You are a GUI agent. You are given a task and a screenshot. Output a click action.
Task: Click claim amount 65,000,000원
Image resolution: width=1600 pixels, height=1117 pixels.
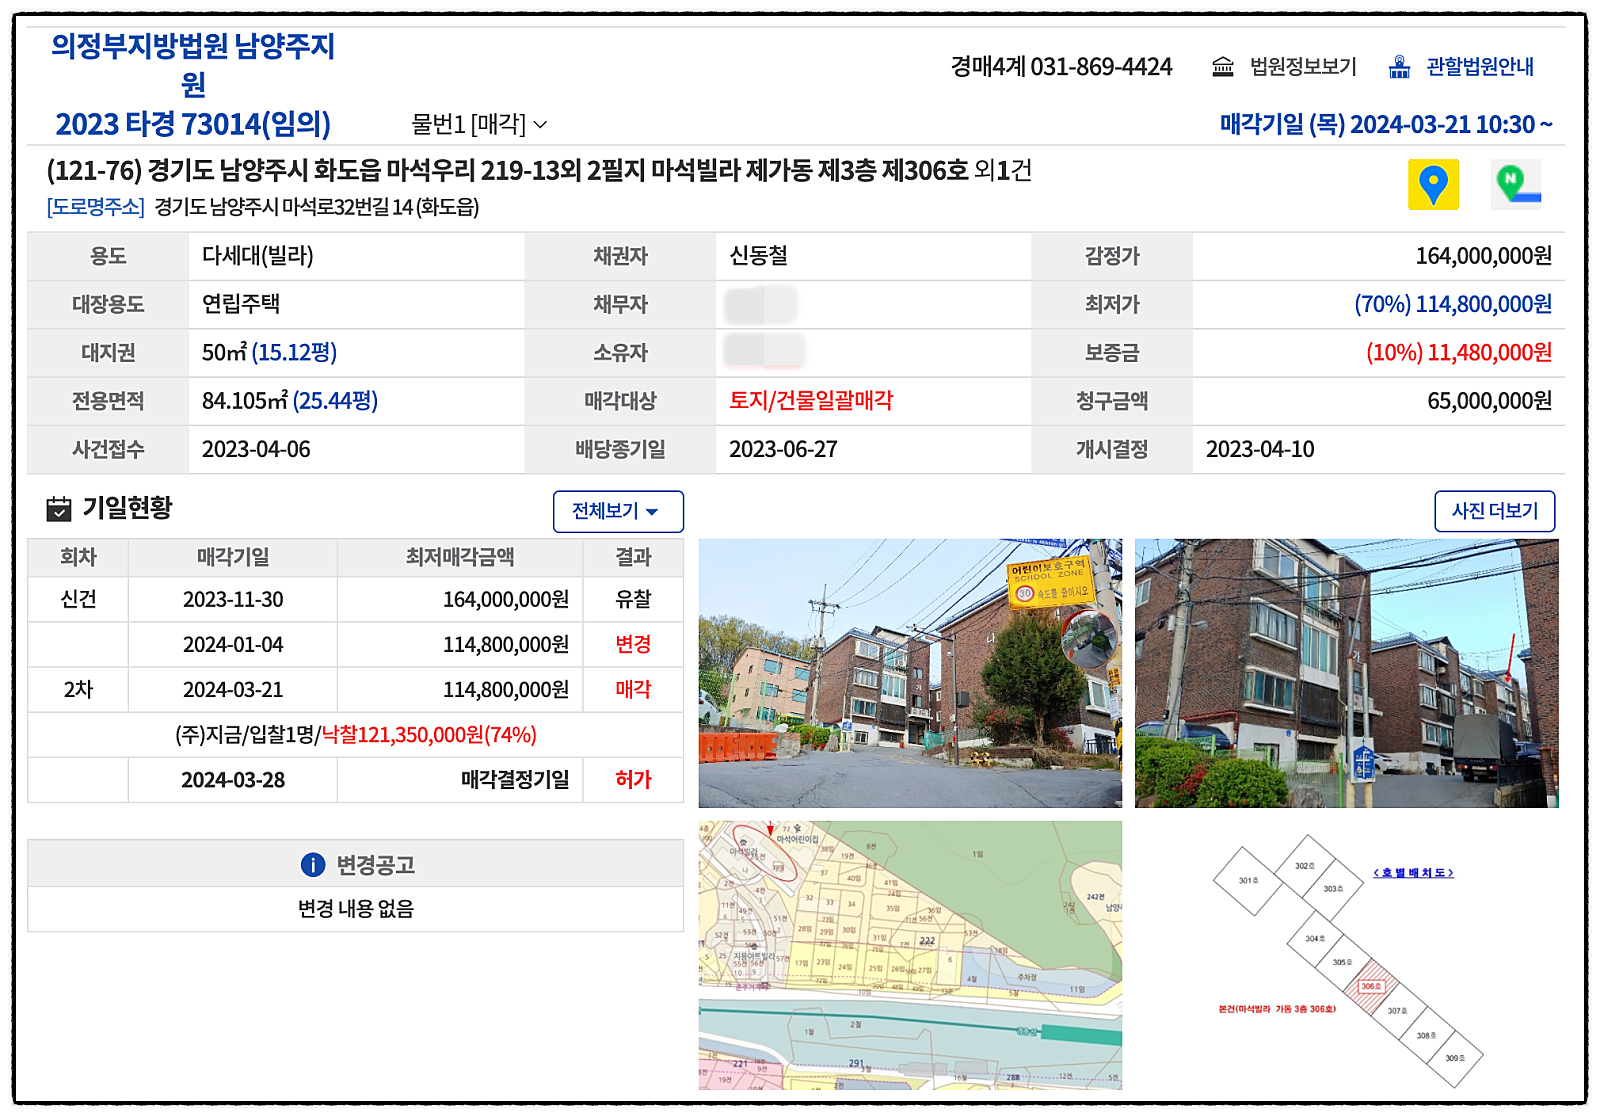[x=1490, y=401]
